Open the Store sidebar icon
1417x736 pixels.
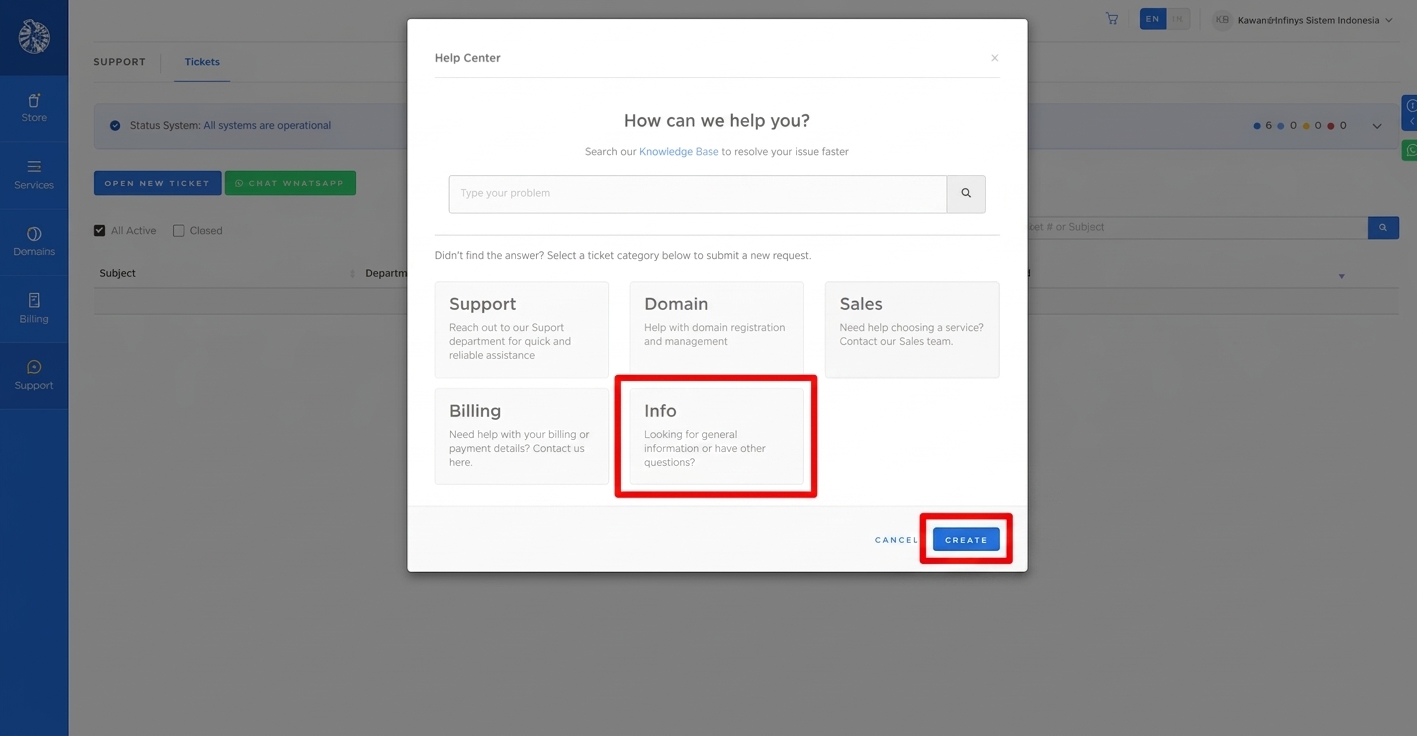34,108
